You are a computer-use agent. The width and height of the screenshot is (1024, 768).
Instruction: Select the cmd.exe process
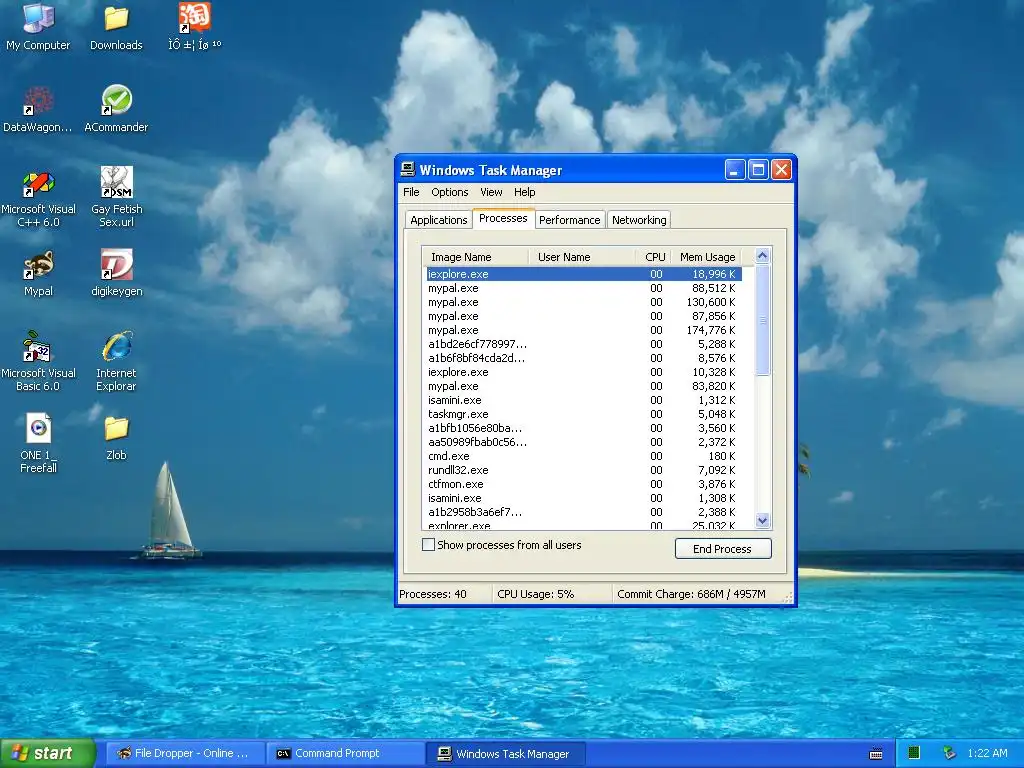click(584, 456)
